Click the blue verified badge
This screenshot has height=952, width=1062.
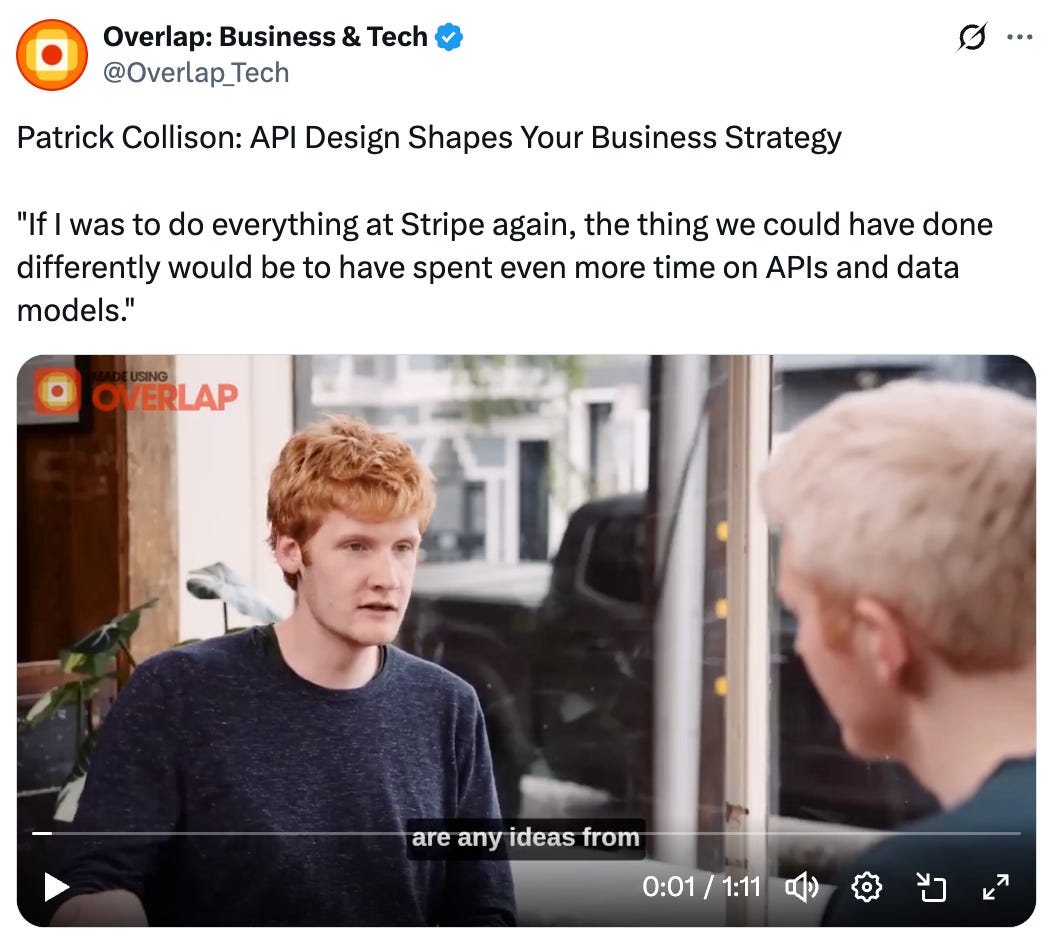tap(448, 37)
